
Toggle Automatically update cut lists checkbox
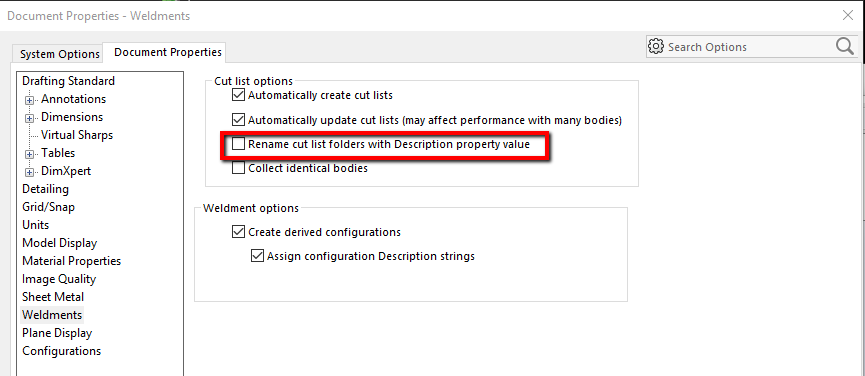[238, 120]
